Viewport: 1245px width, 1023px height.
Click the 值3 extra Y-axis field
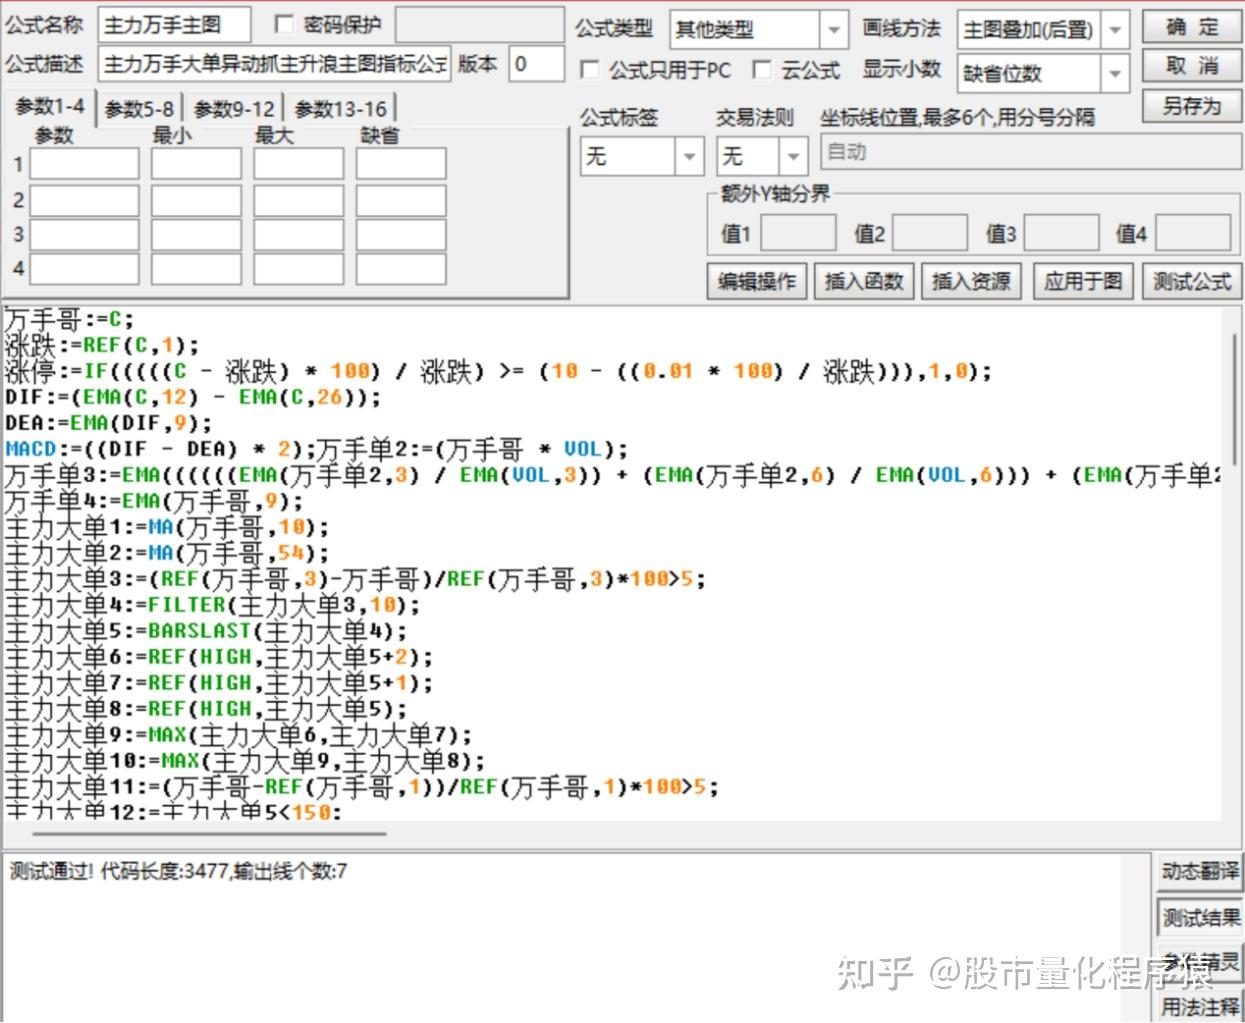(1062, 233)
